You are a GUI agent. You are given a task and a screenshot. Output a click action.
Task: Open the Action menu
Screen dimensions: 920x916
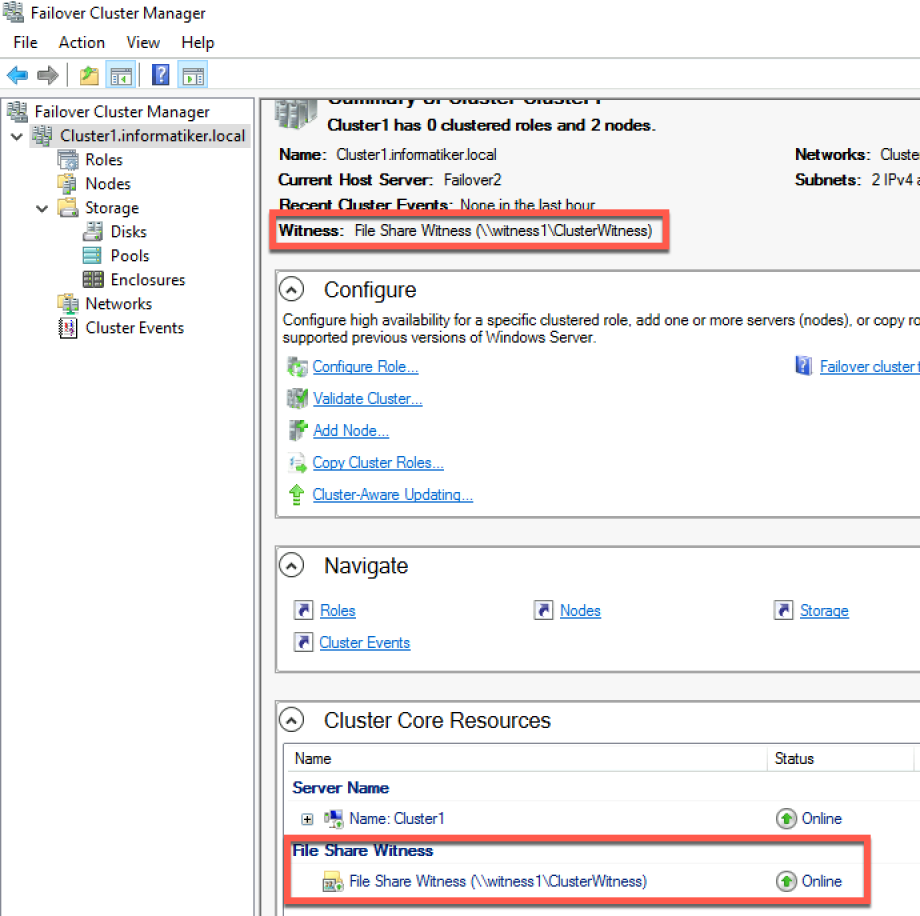pyautogui.click(x=81, y=42)
